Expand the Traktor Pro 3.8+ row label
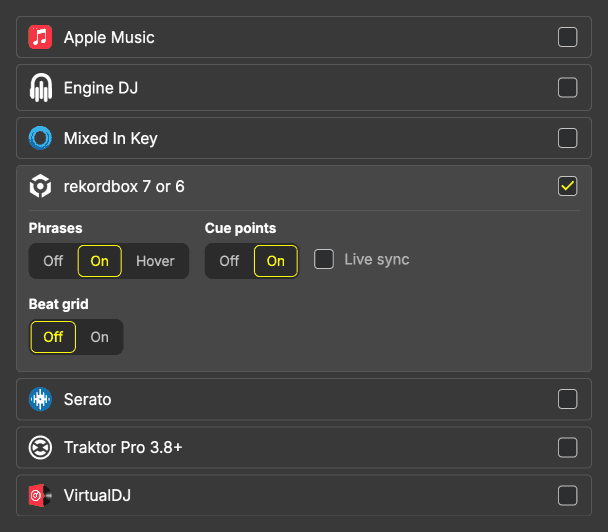The image size is (608, 532). tap(123, 447)
